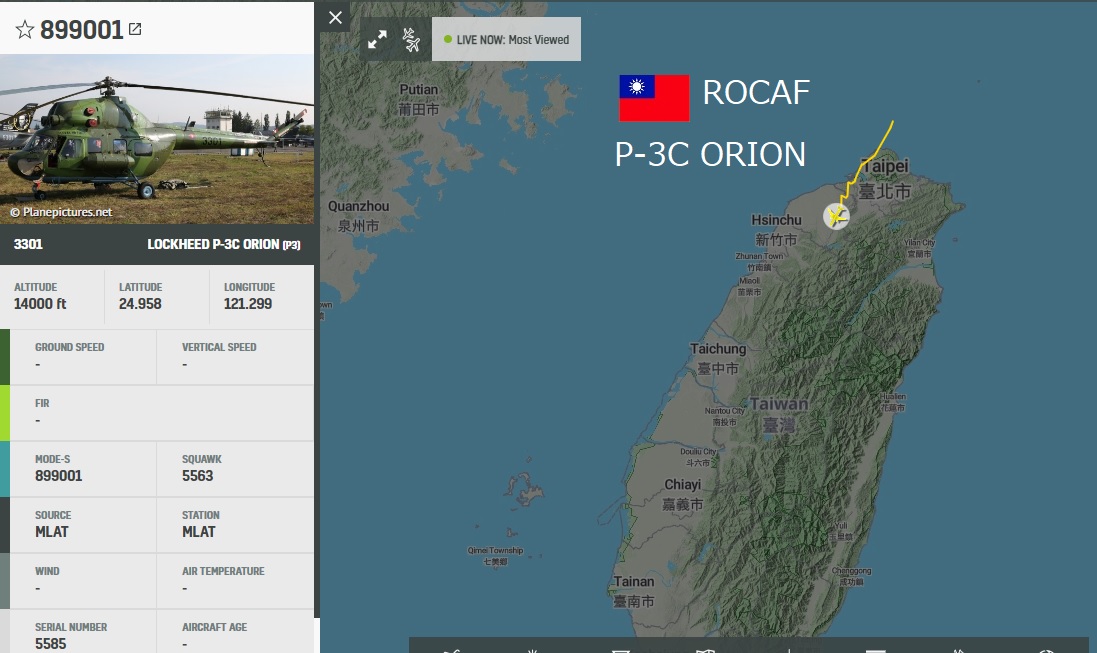Click the Mode-S value 899001
Viewport: 1097px width, 653px height.
click(59, 476)
